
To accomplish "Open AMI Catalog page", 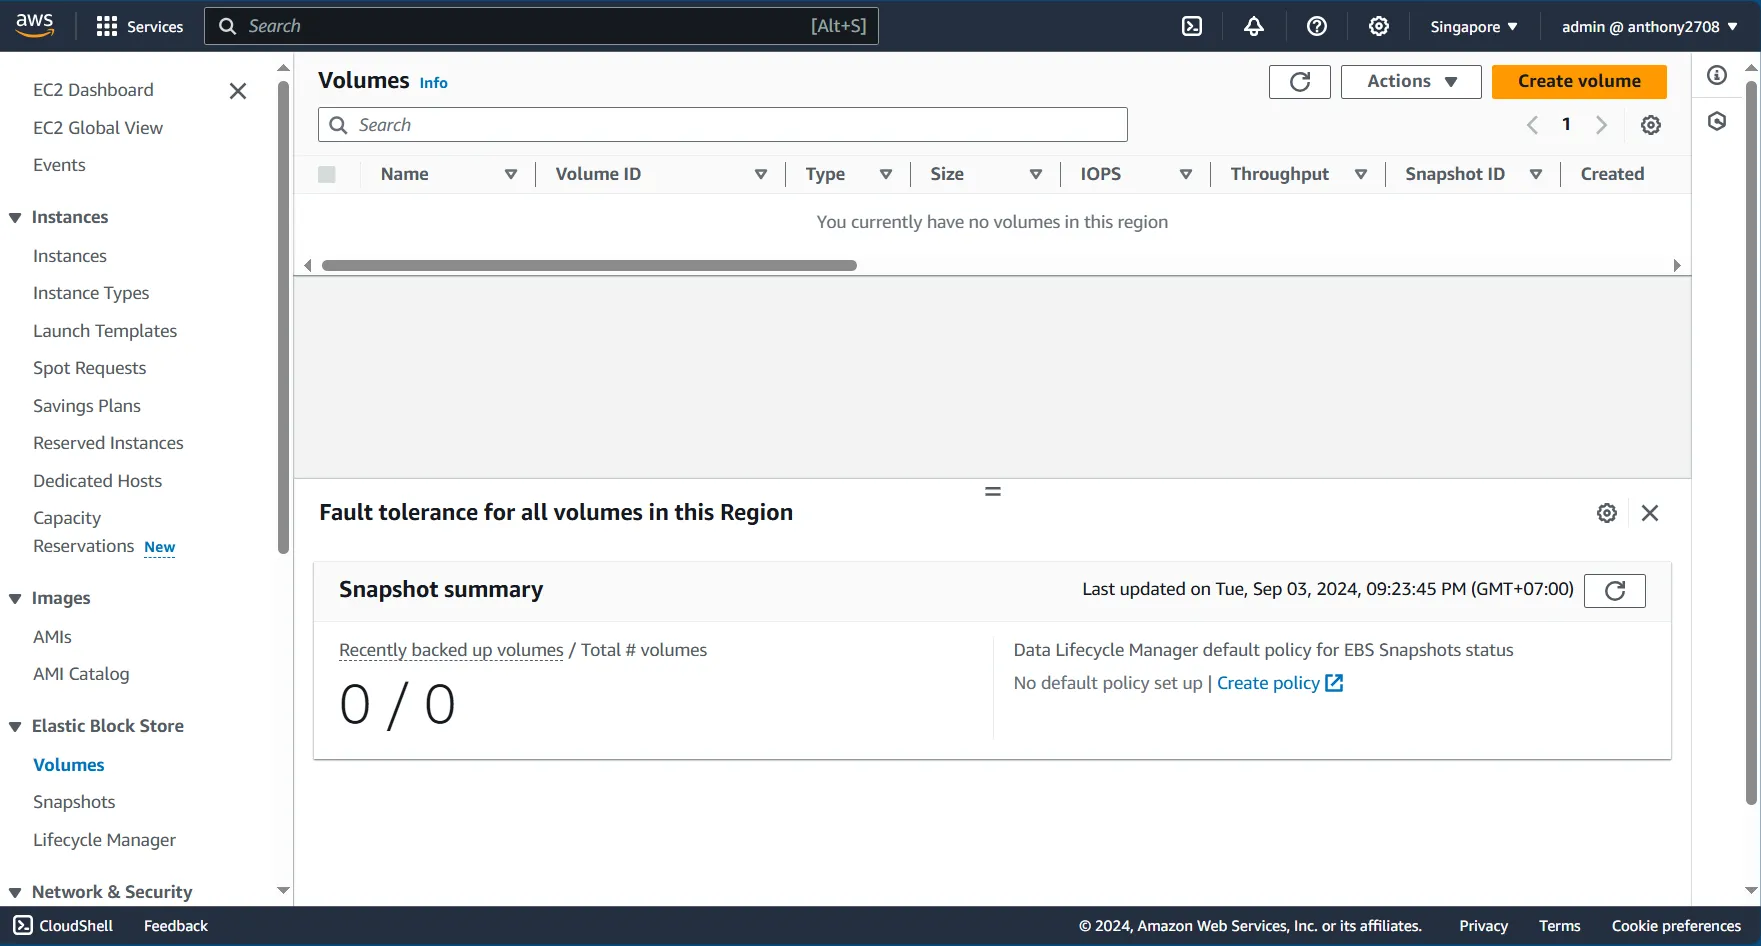I will tap(81, 674).
